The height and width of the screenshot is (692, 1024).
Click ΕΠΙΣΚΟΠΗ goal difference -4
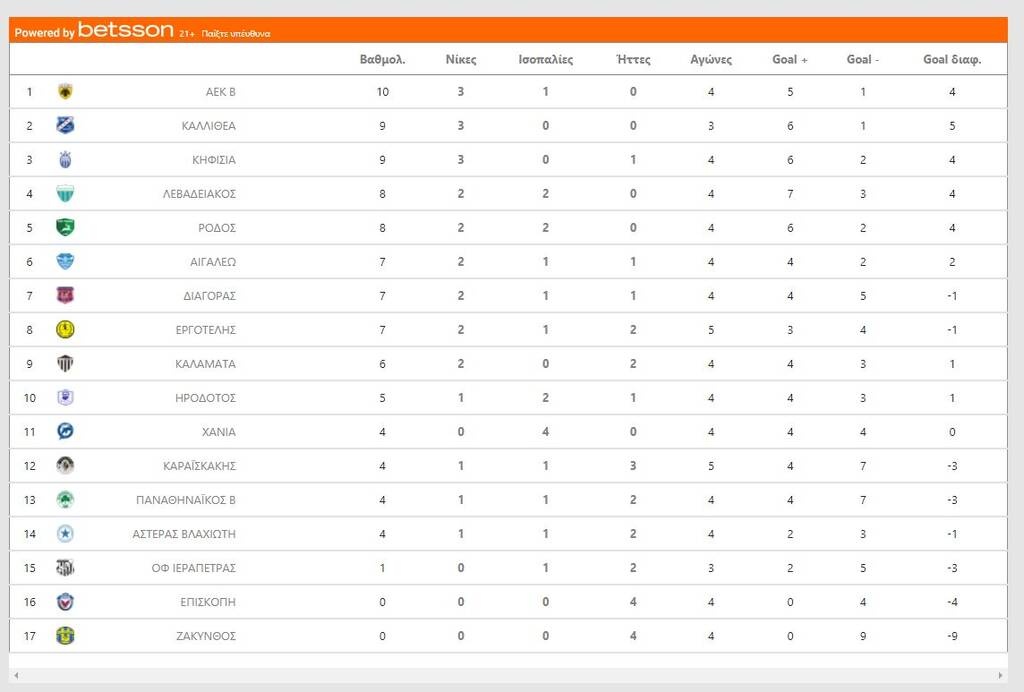coord(952,601)
